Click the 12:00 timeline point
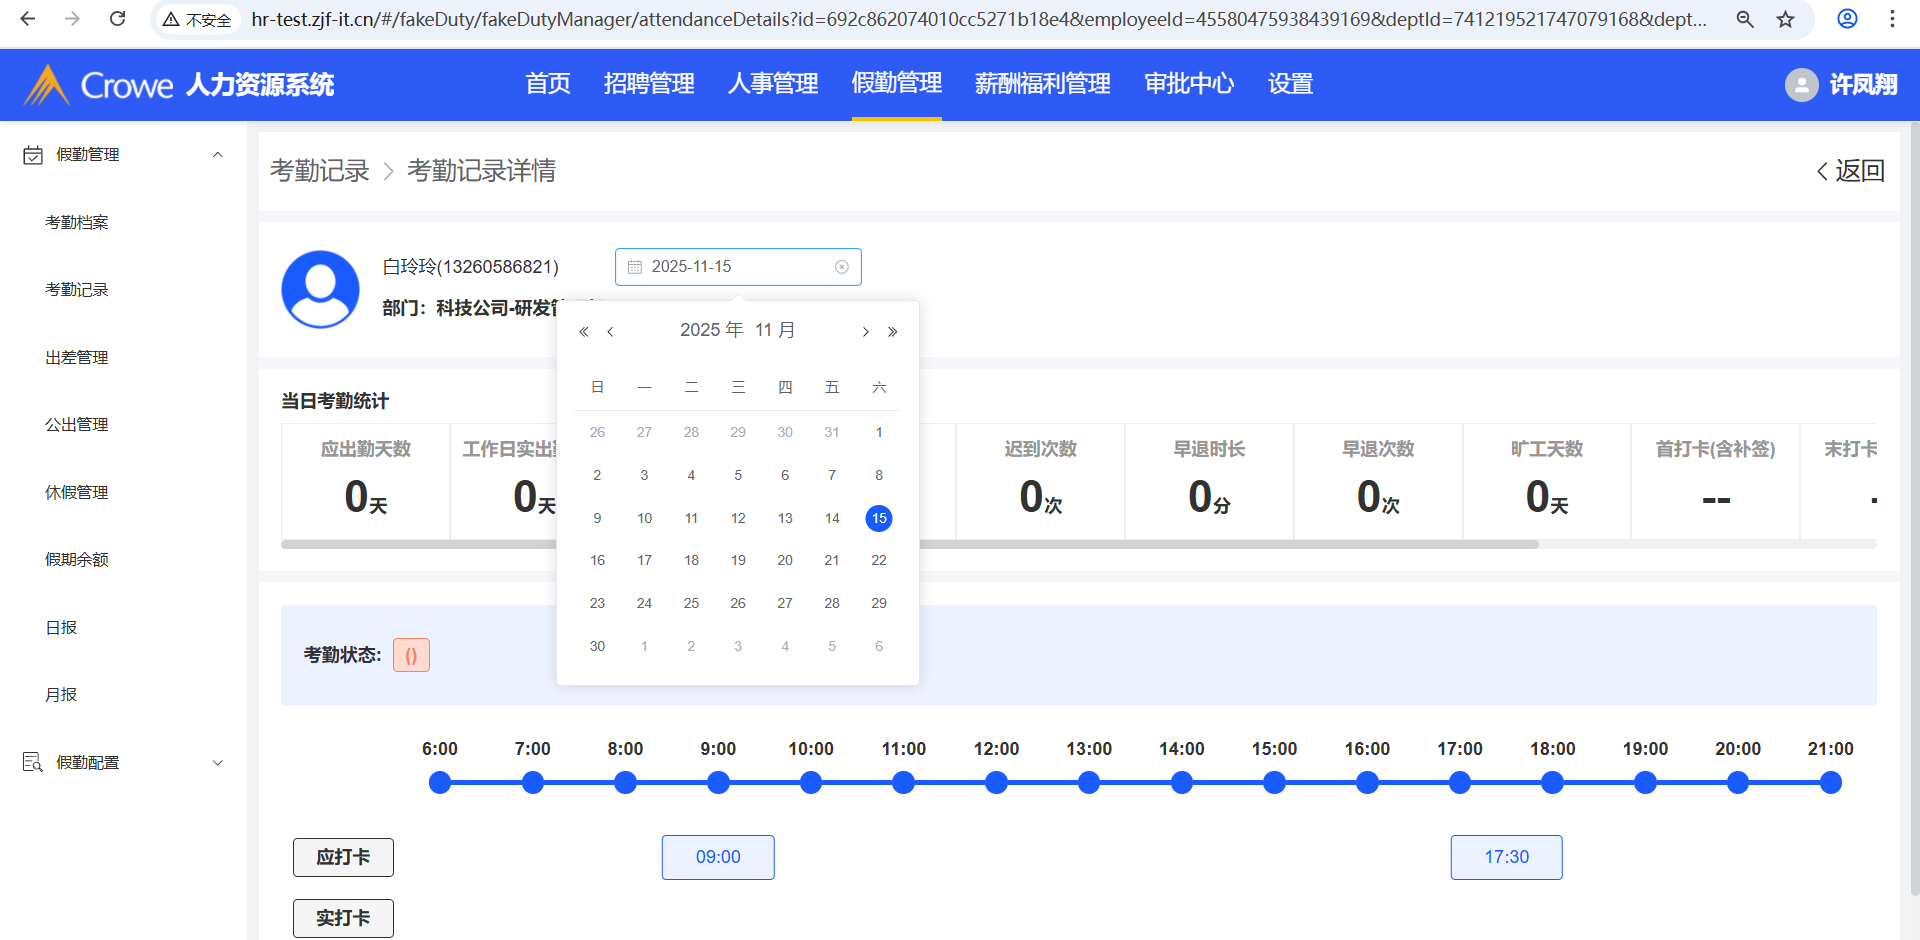The image size is (1920, 940). coord(996,783)
